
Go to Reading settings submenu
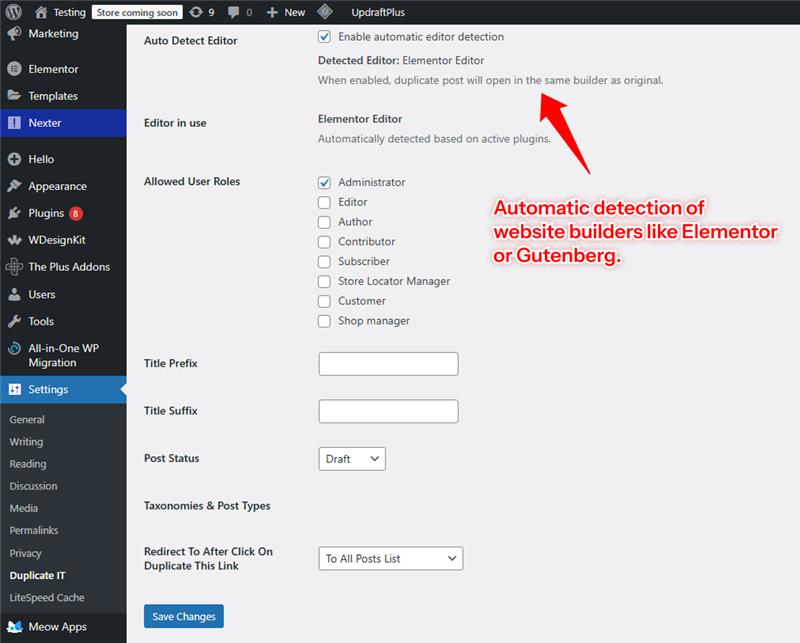[28, 464]
